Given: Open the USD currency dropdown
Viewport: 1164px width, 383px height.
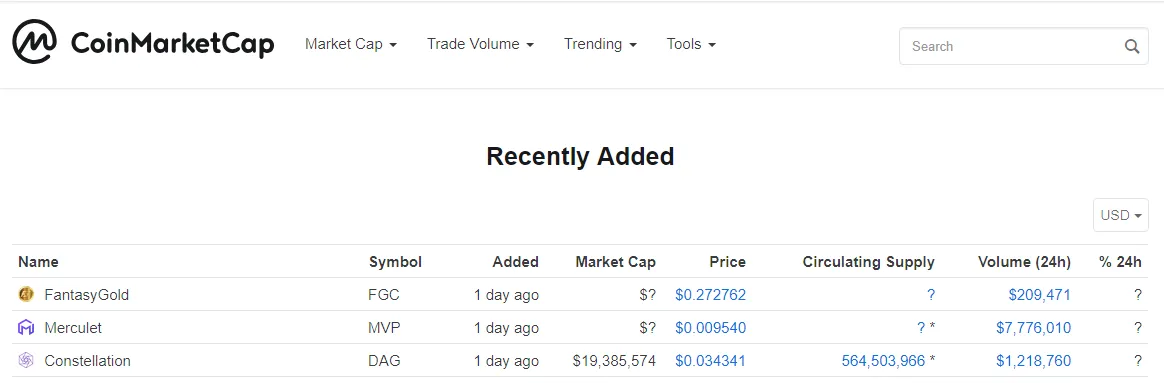Looking at the screenshot, I should pyautogui.click(x=1120, y=215).
